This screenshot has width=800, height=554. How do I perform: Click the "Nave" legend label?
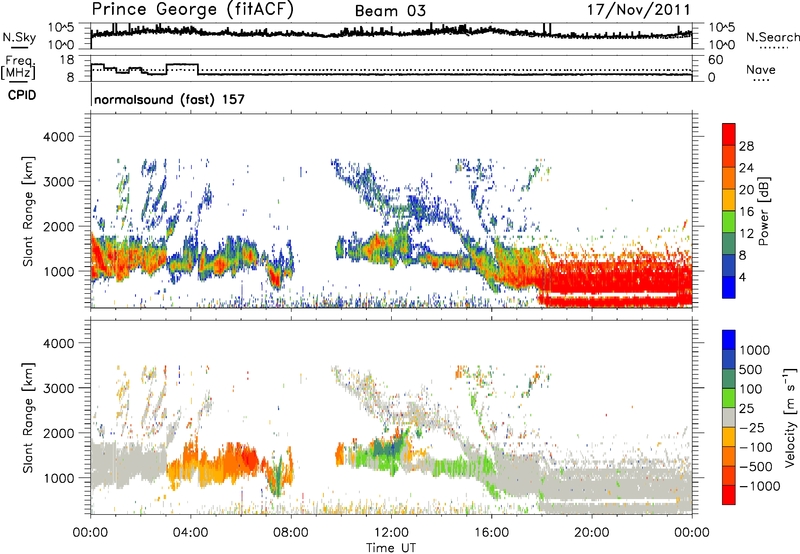(761, 69)
